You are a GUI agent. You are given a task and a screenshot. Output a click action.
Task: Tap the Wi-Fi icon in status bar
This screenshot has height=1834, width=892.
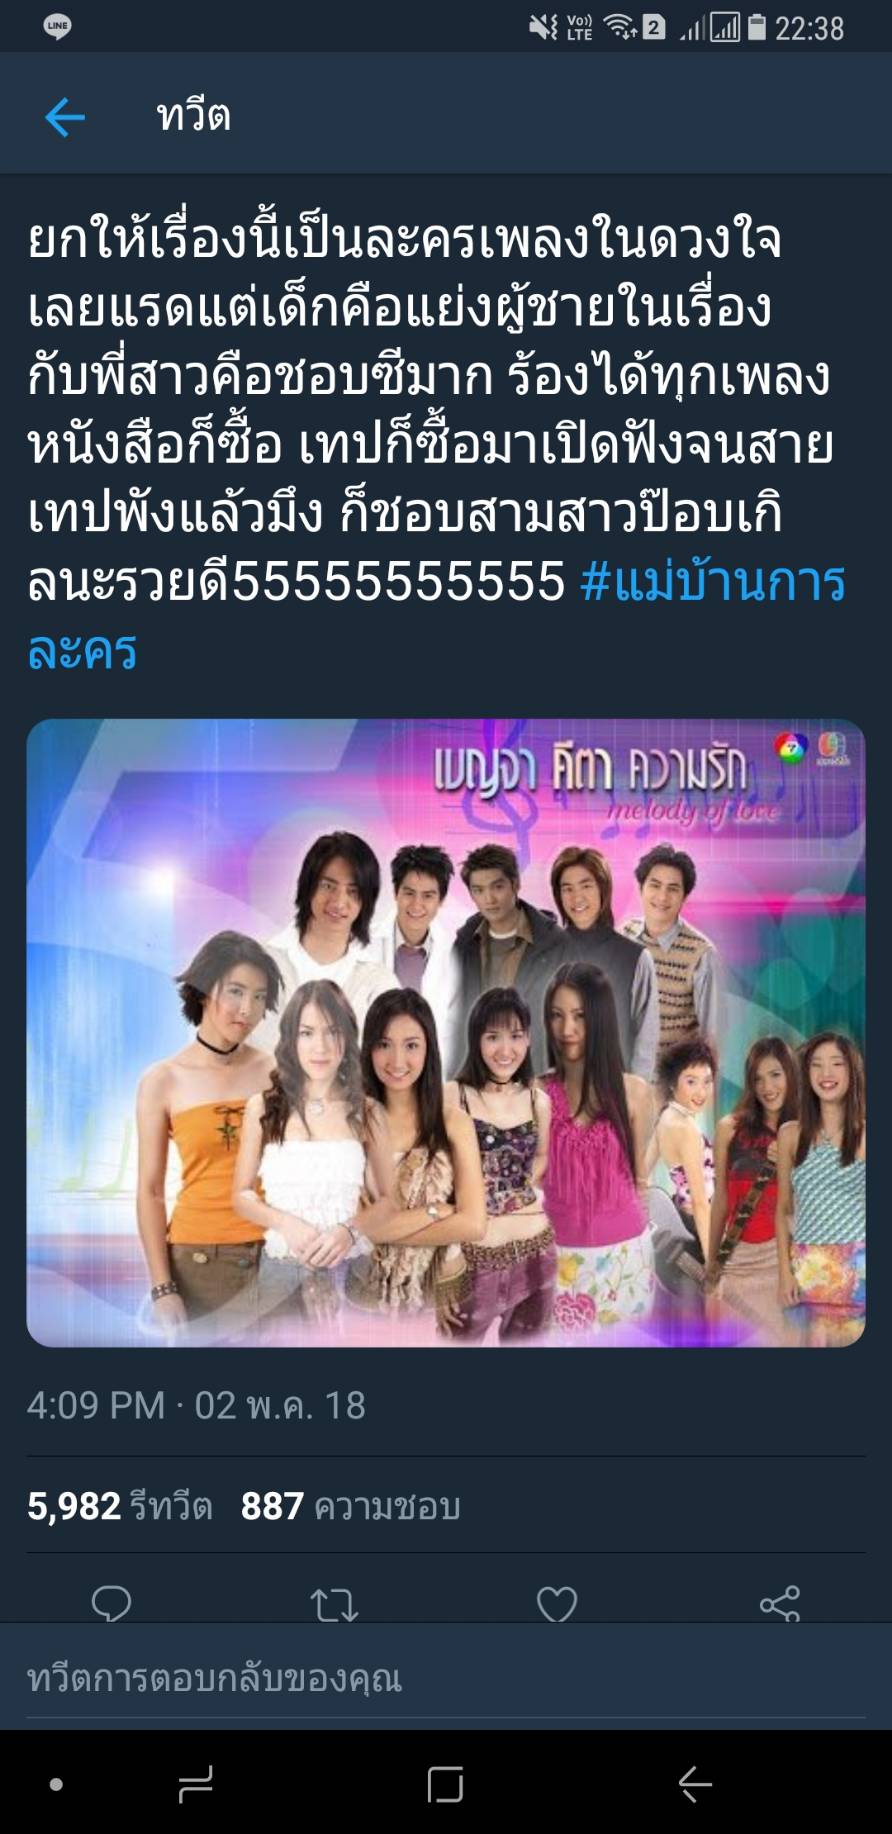coord(621,27)
